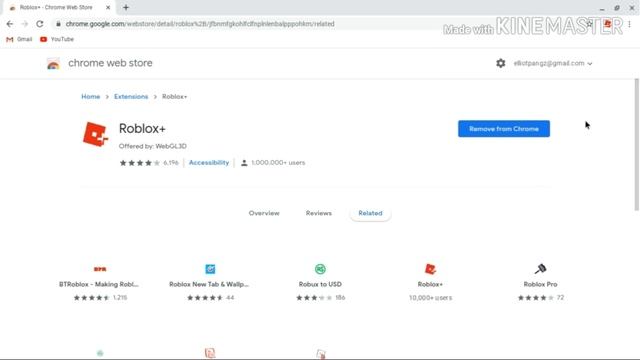Select the Related tab
This screenshot has width=640, height=360.
[370, 213]
